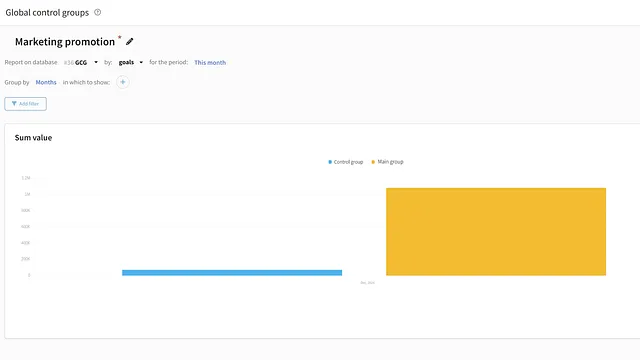Viewport: 640px width, 360px height.
Task: Select the yellow Main group bar
Action: point(496,231)
